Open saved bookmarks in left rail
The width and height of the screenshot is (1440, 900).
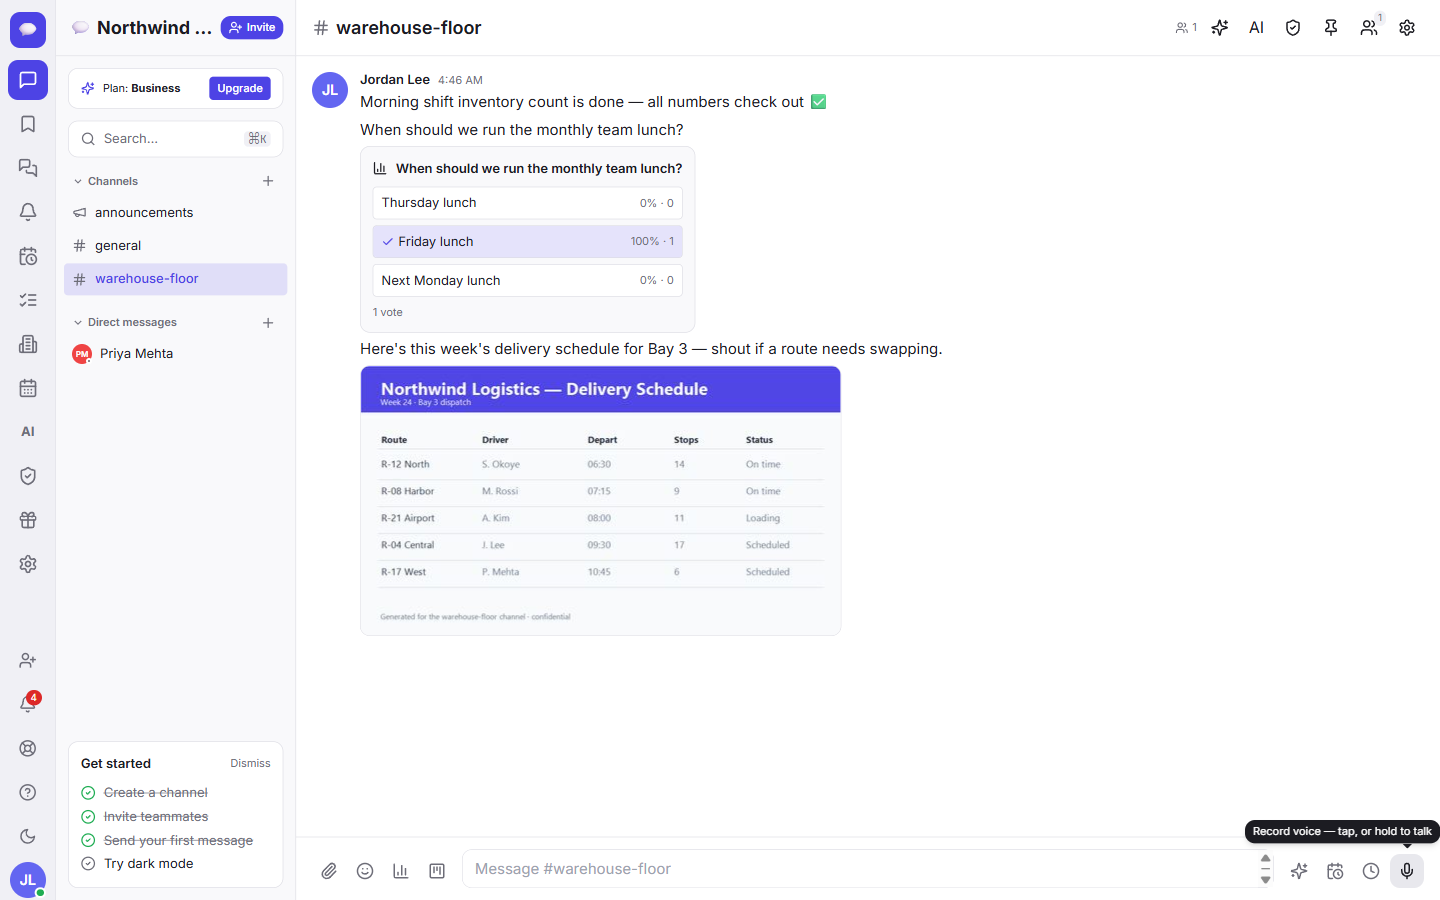pos(28,124)
